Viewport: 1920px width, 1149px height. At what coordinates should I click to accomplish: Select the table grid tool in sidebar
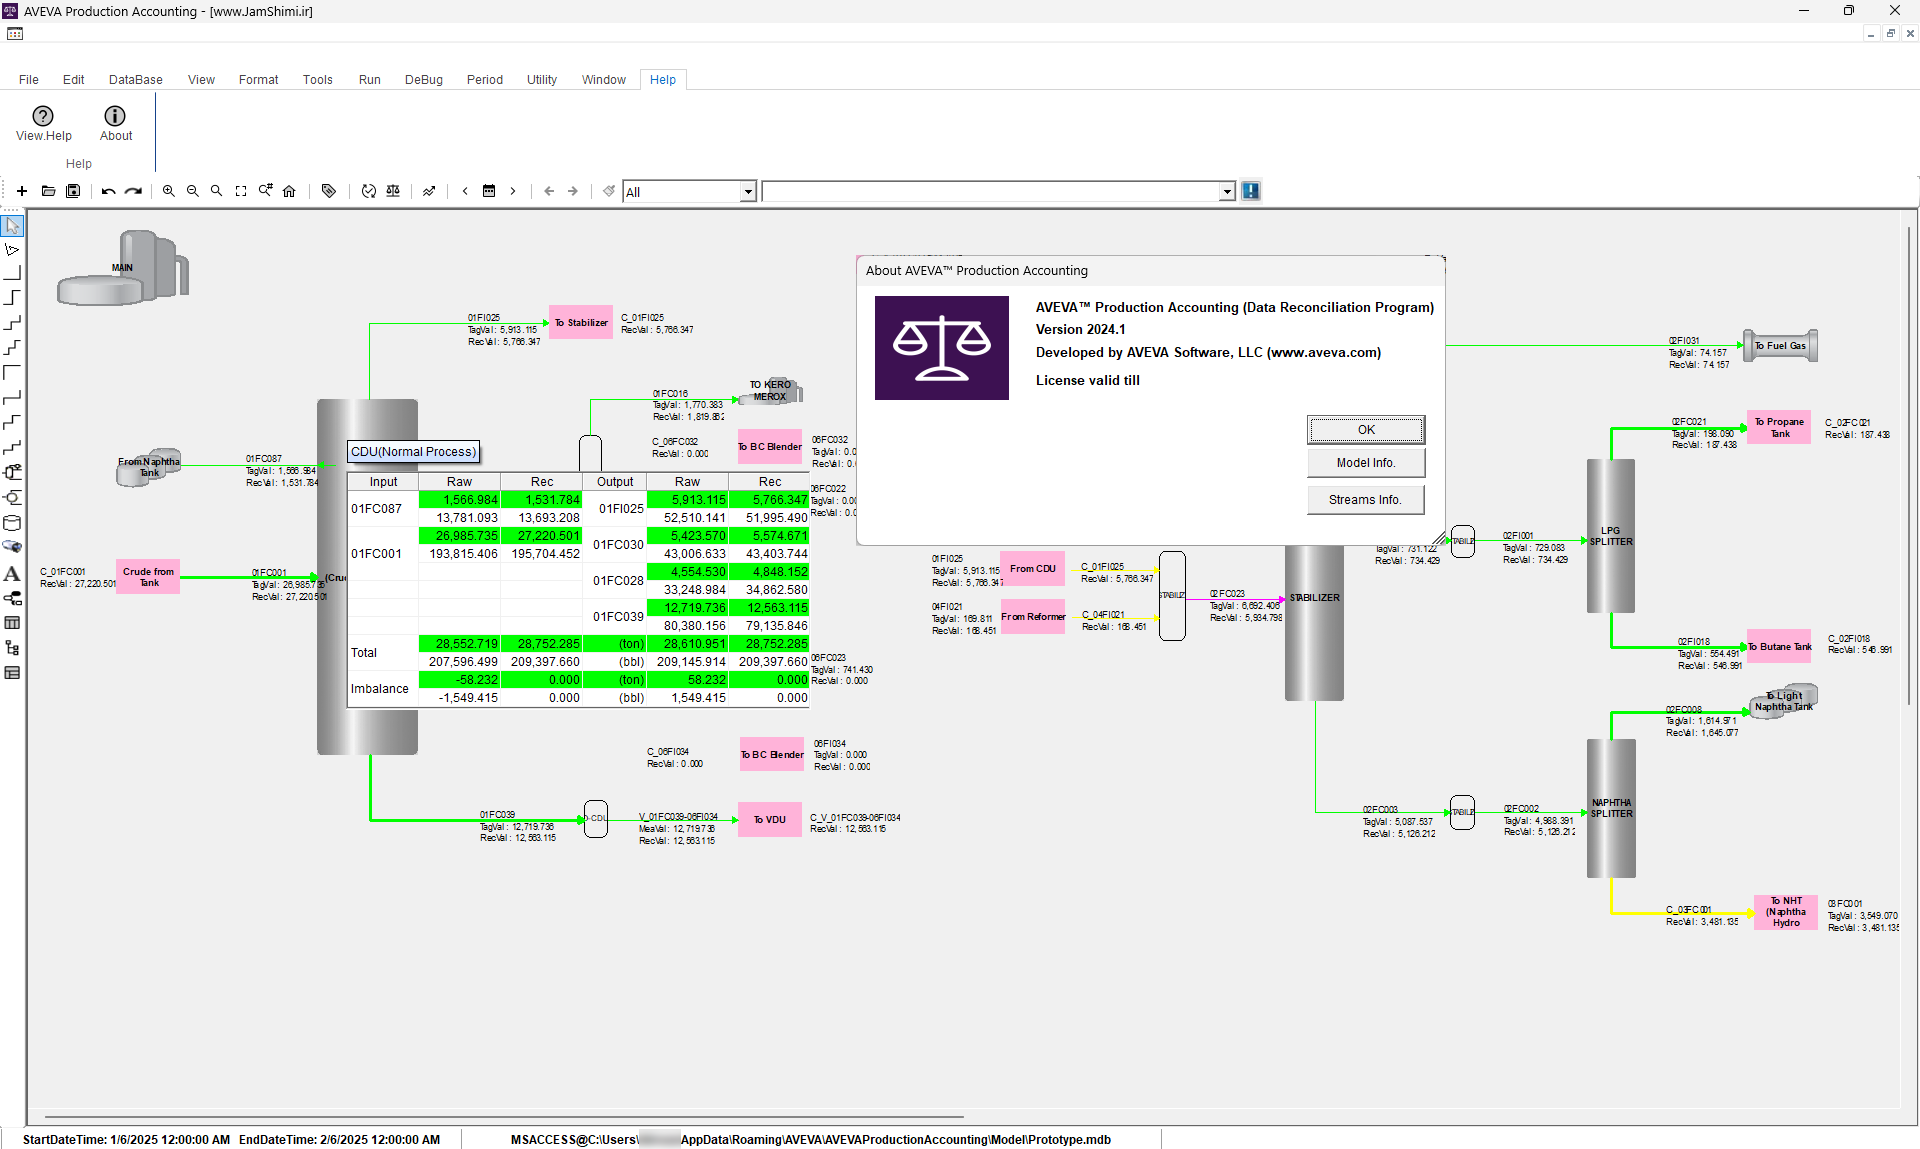tap(12, 623)
